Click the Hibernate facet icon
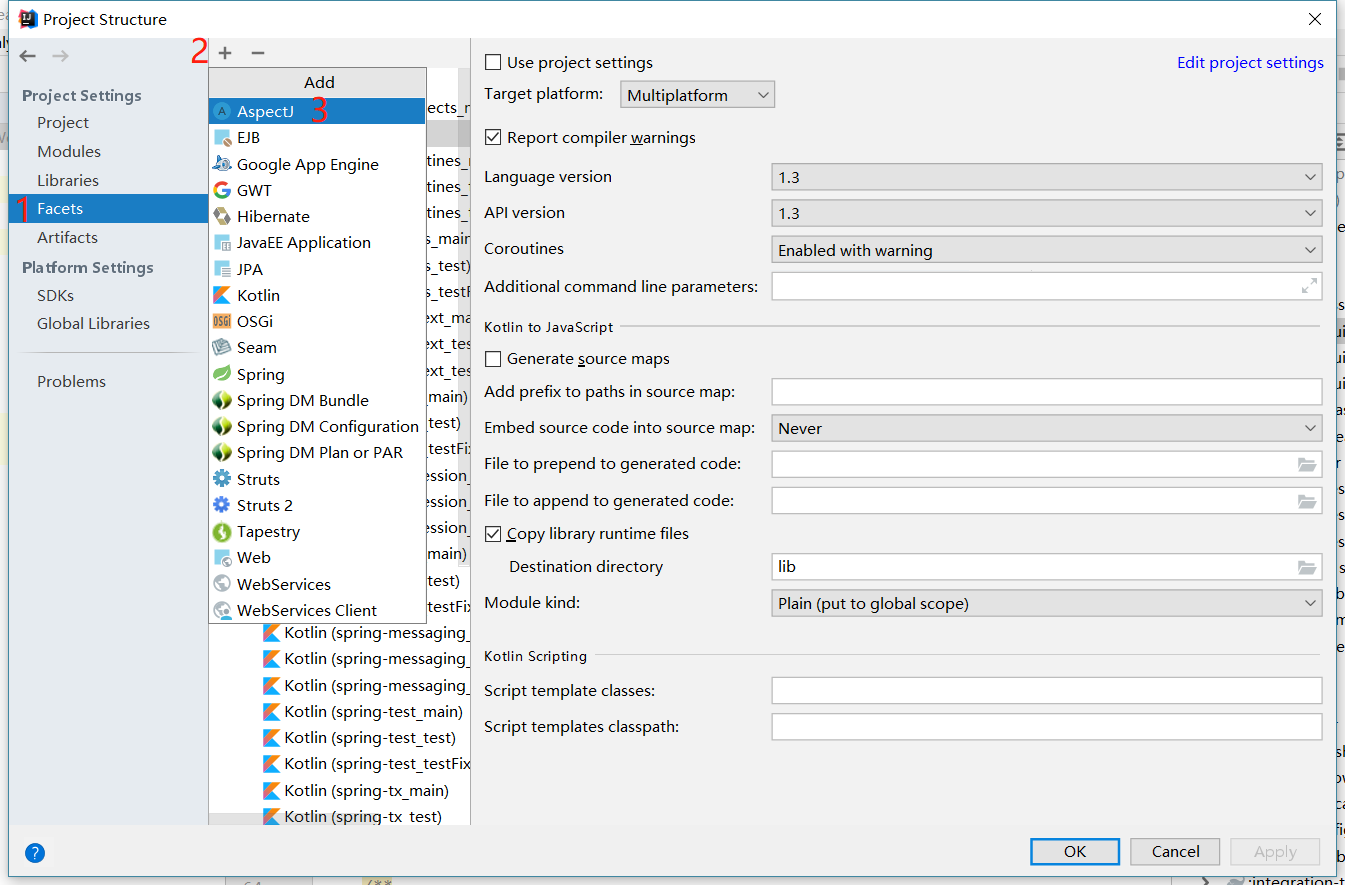This screenshot has height=885, width=1345. click(222, 216)
